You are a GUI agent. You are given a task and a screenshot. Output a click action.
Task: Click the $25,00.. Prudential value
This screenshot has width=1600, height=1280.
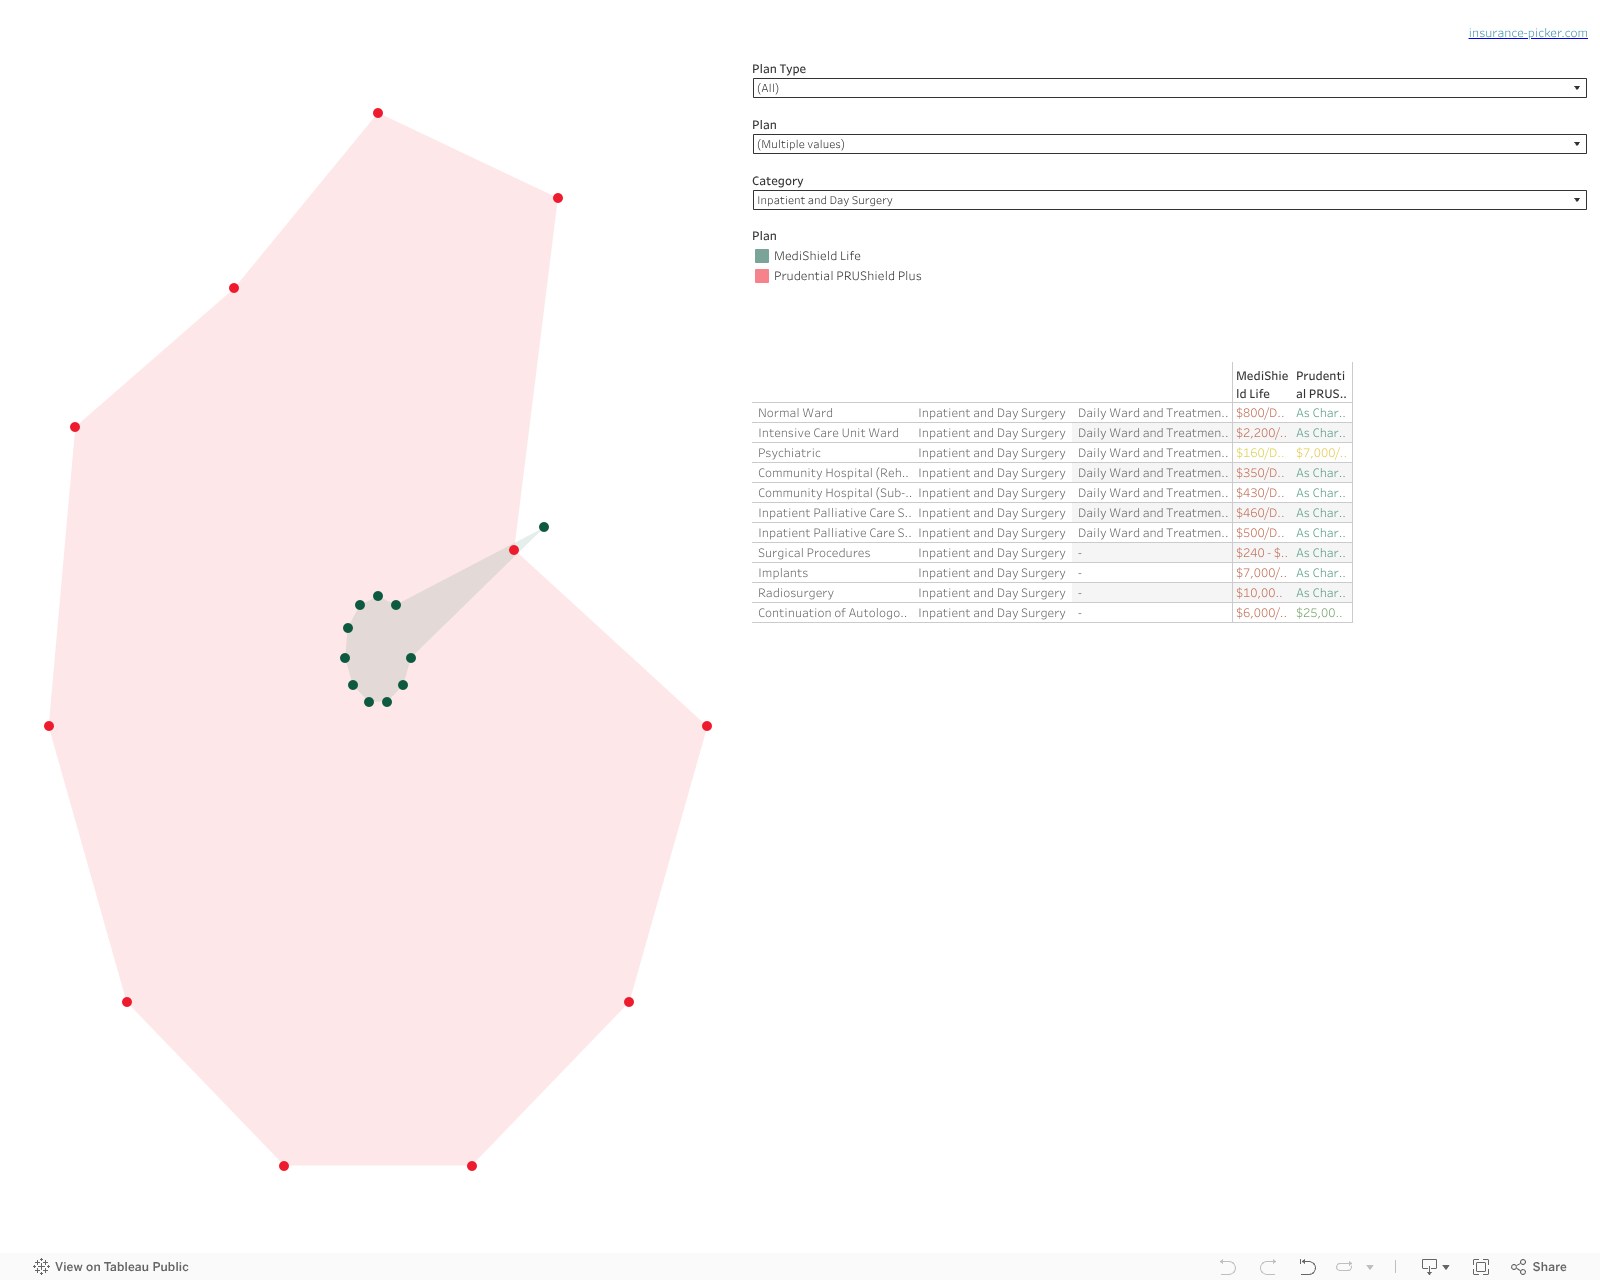tap(1319, 613)
